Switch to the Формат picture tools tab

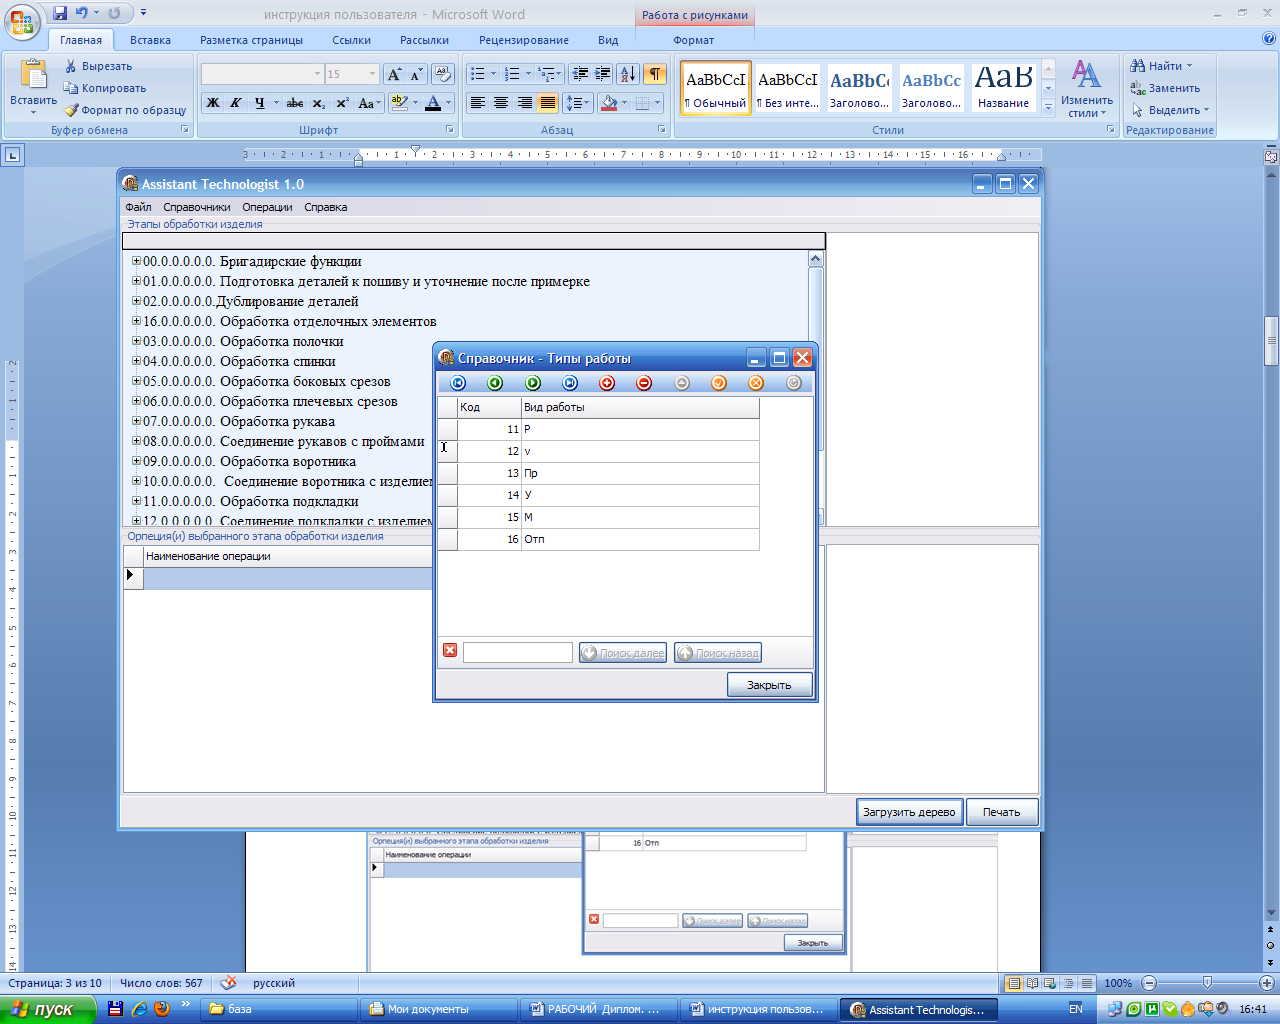[x=693, y=40]
